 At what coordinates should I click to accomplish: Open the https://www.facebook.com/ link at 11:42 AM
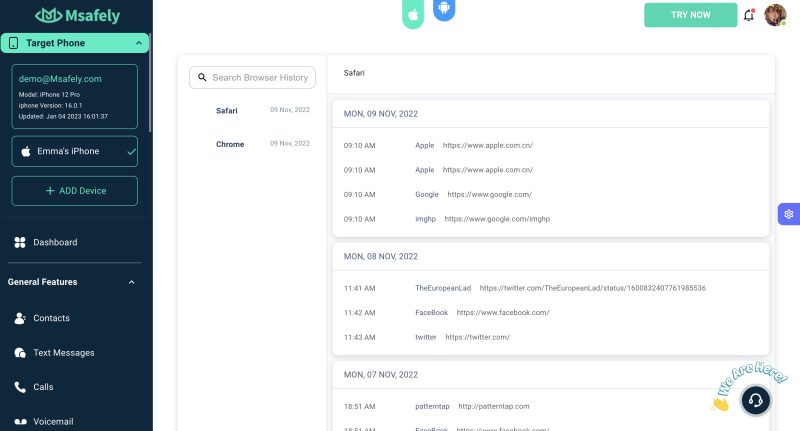coord(503,313)
